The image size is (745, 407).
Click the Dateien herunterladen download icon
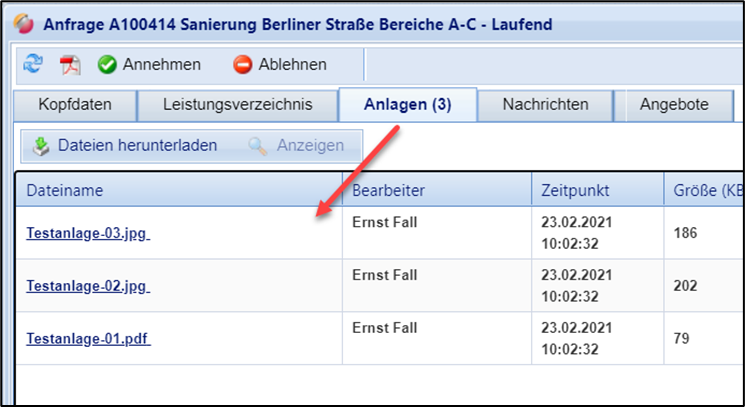coord(41,146)
